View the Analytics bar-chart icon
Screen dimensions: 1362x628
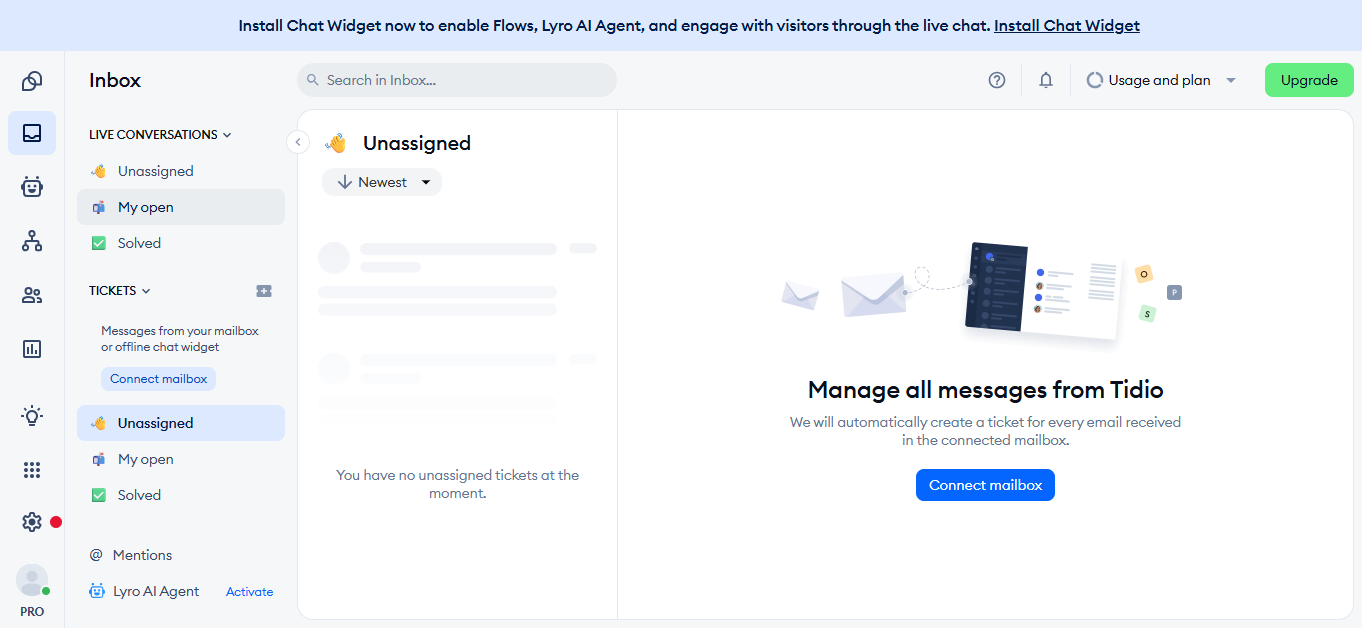coord(31,348)
